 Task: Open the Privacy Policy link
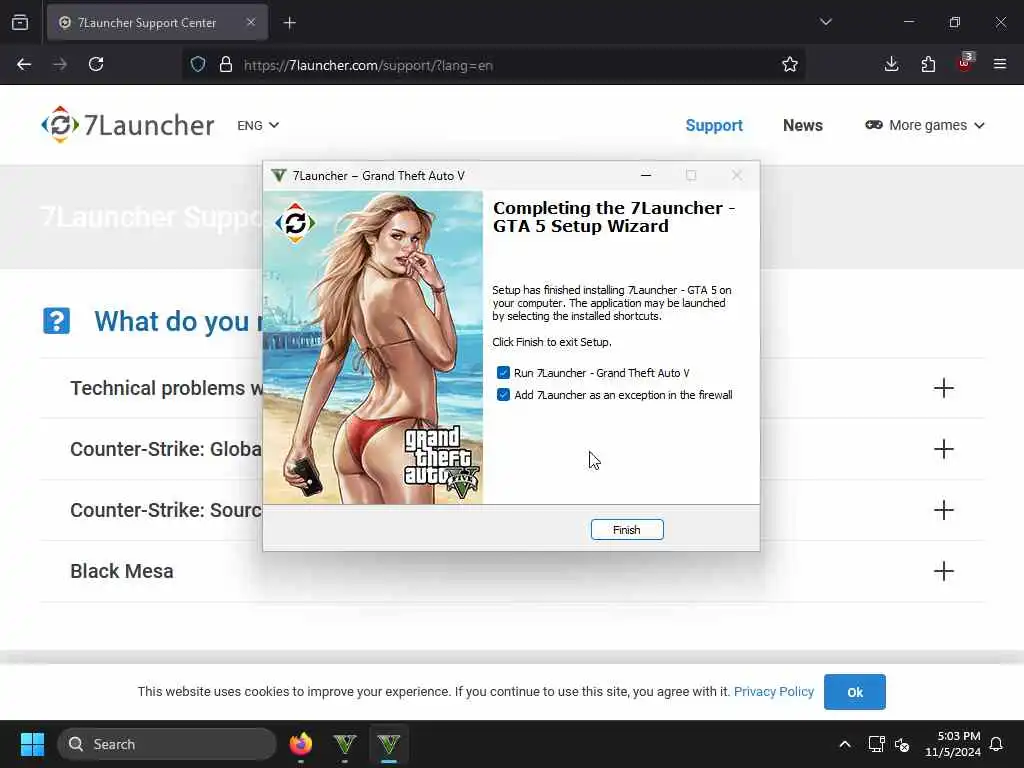pyautogui.click(x=774, y=692)
